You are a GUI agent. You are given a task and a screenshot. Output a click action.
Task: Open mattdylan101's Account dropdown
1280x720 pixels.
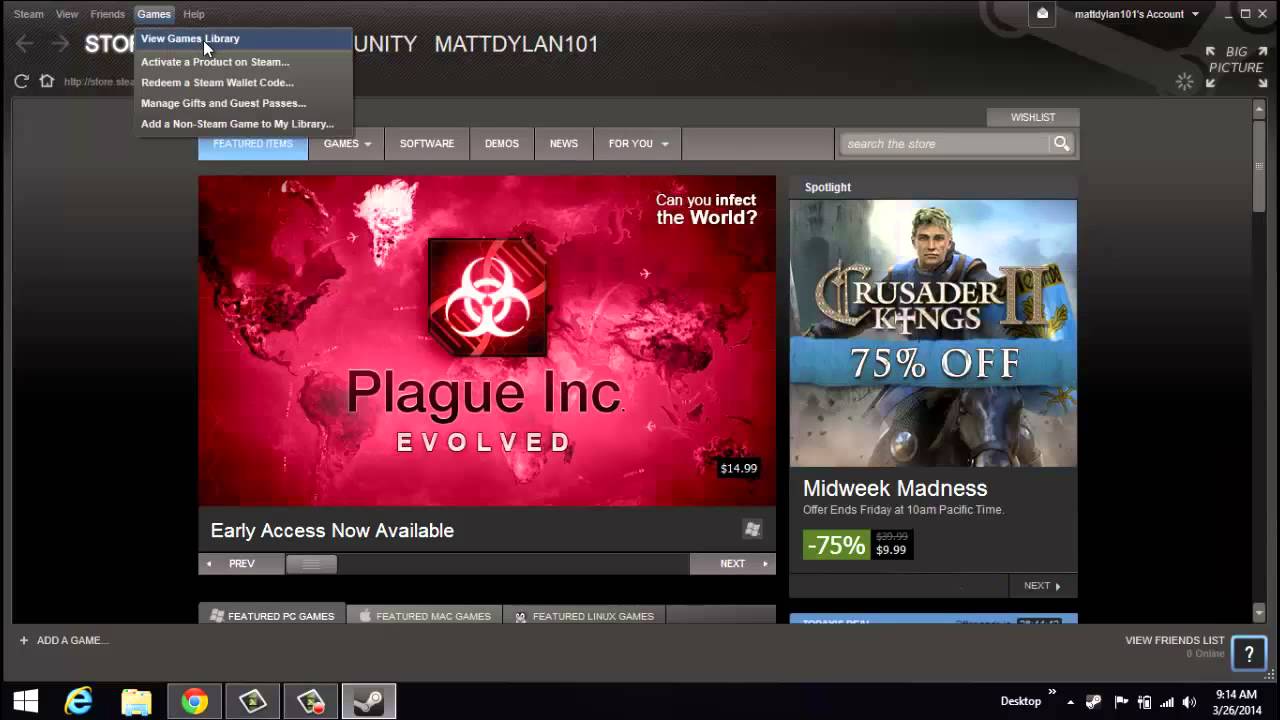(x=1136, y=14)
